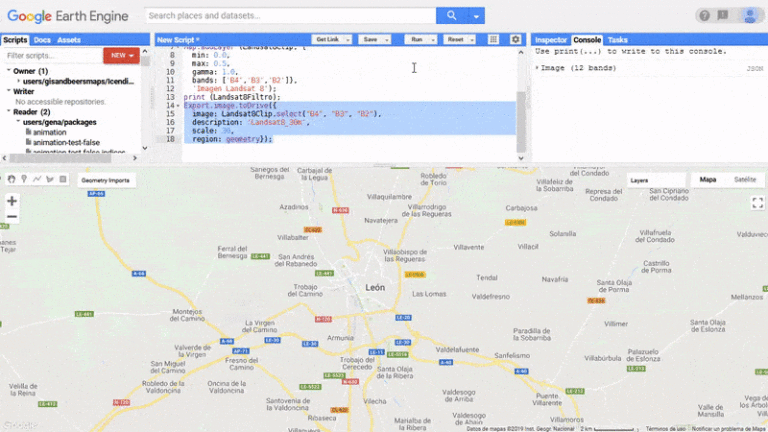768x432 pixels.
Task: Click the red NEW button
Action: pyautogui.click(x=121, y=56)
